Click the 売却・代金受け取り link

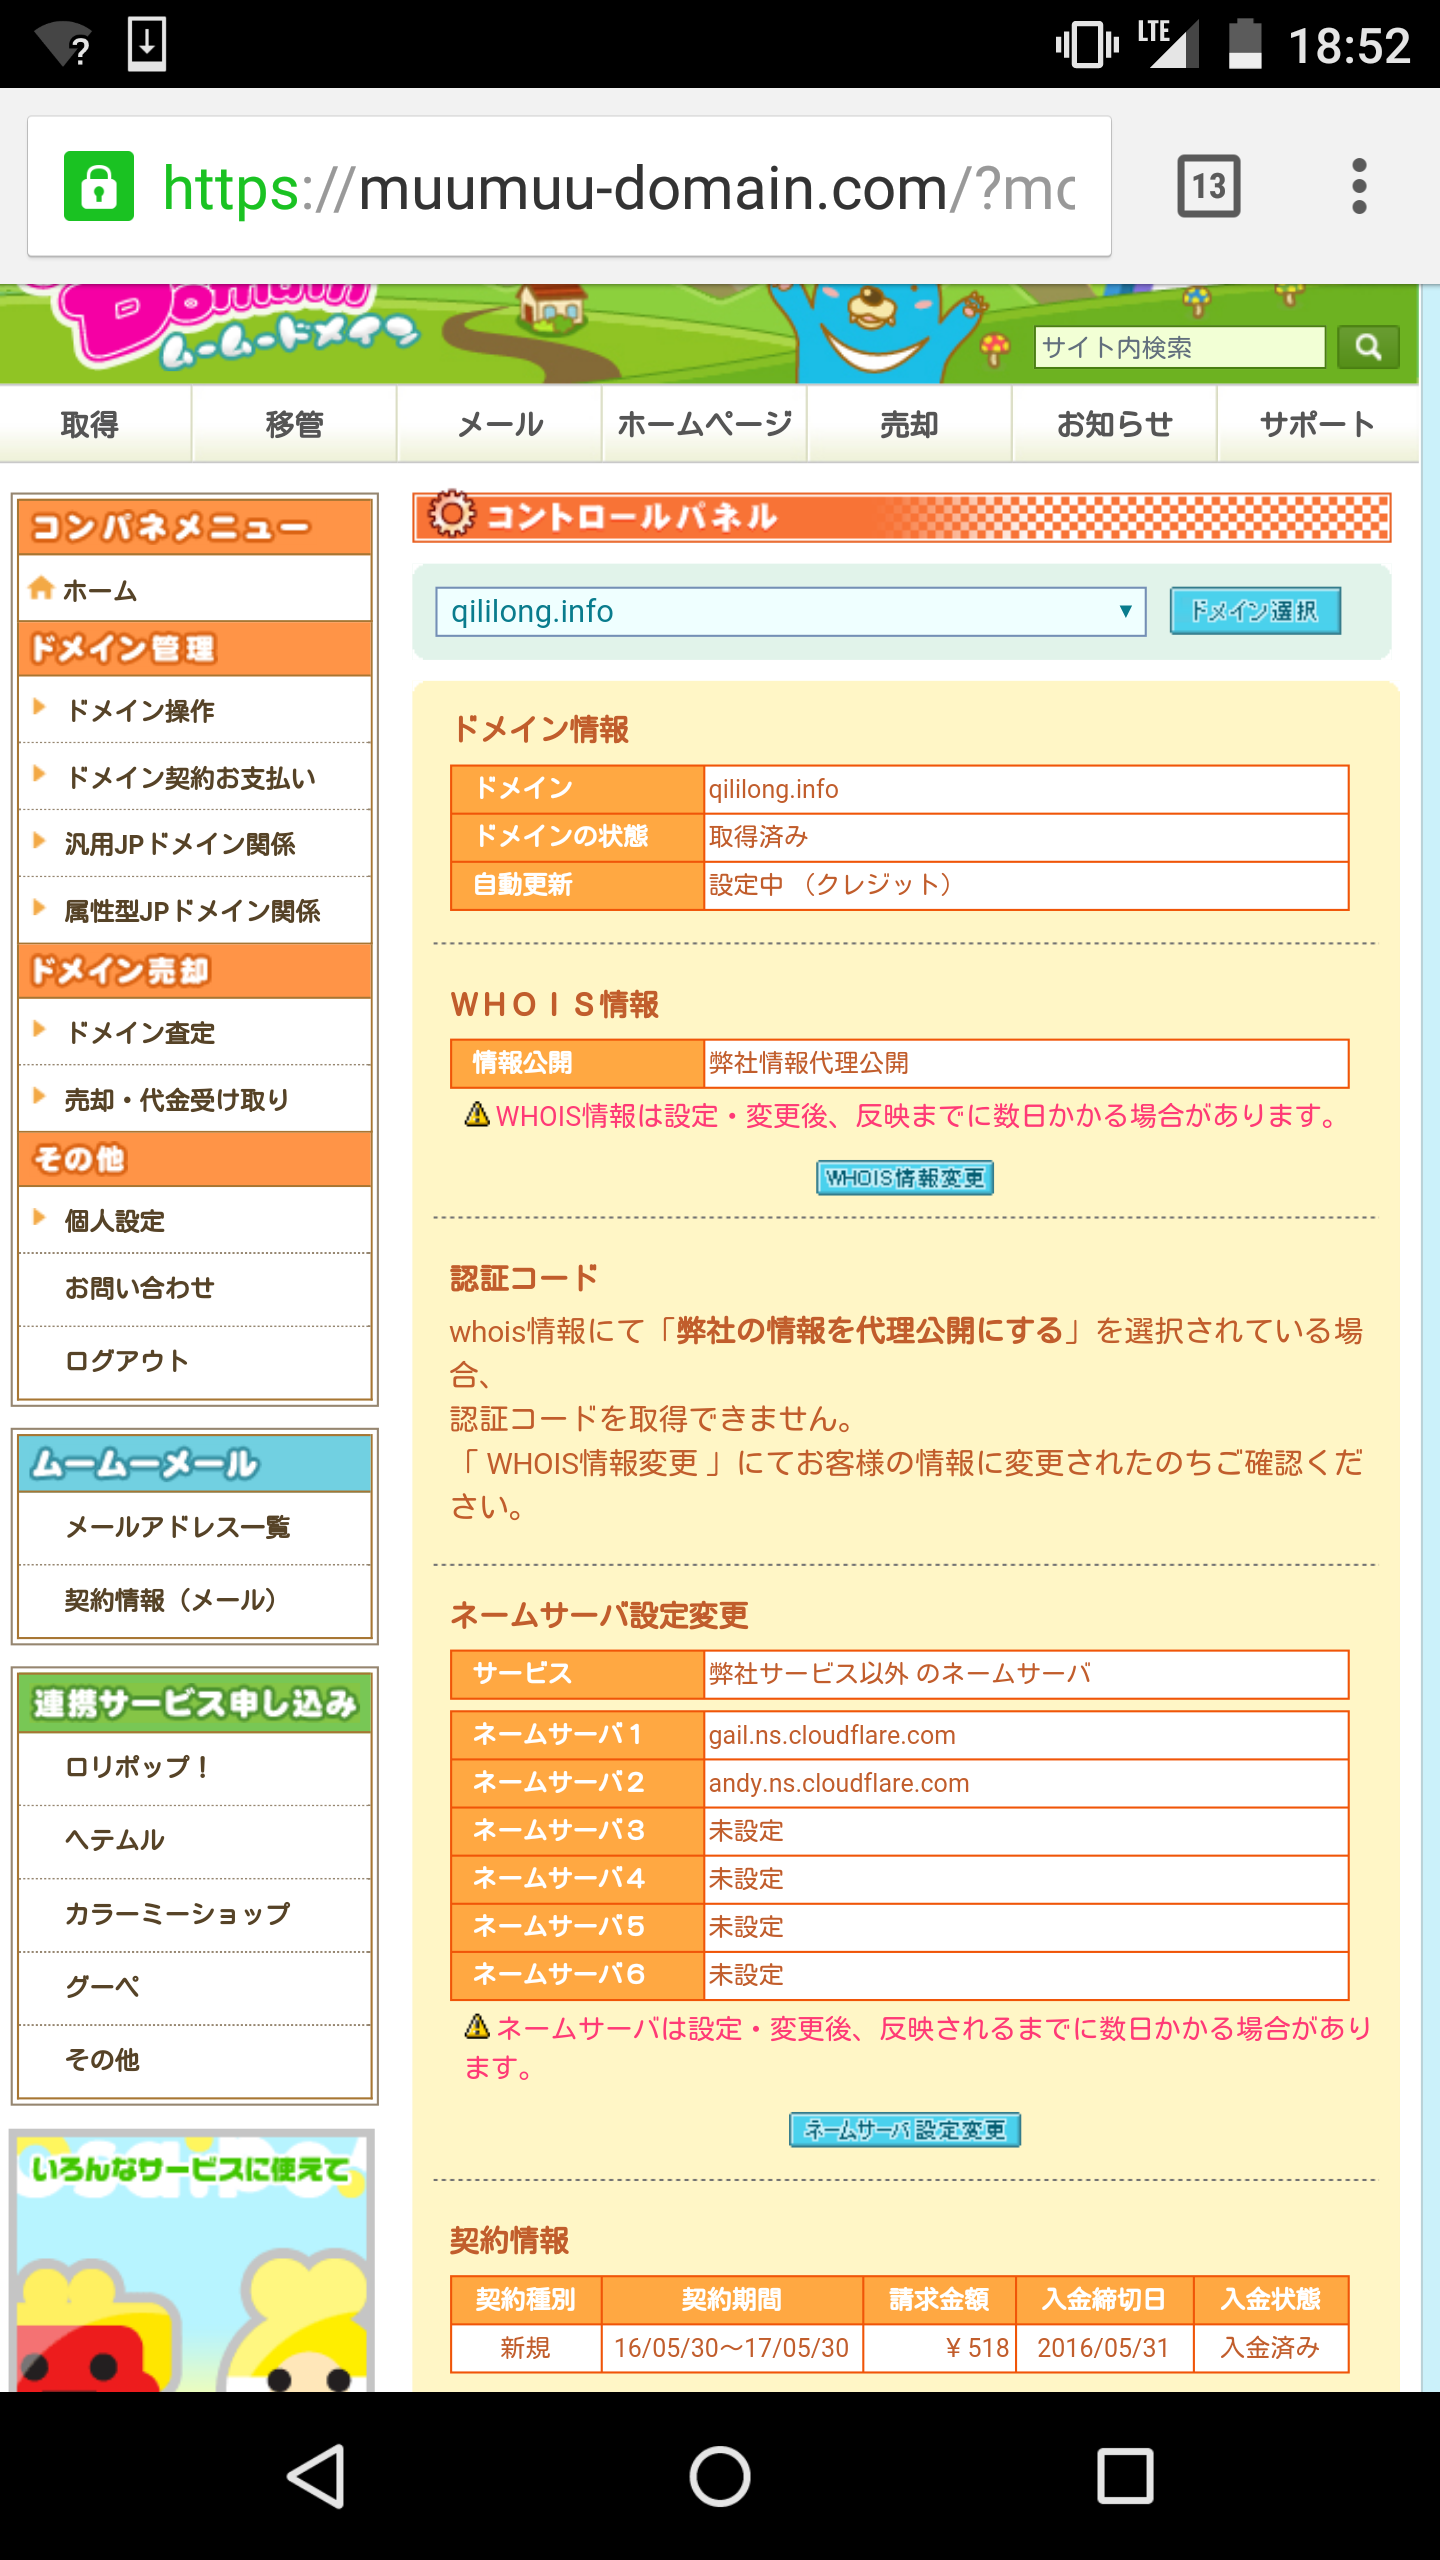point(177,1100)
